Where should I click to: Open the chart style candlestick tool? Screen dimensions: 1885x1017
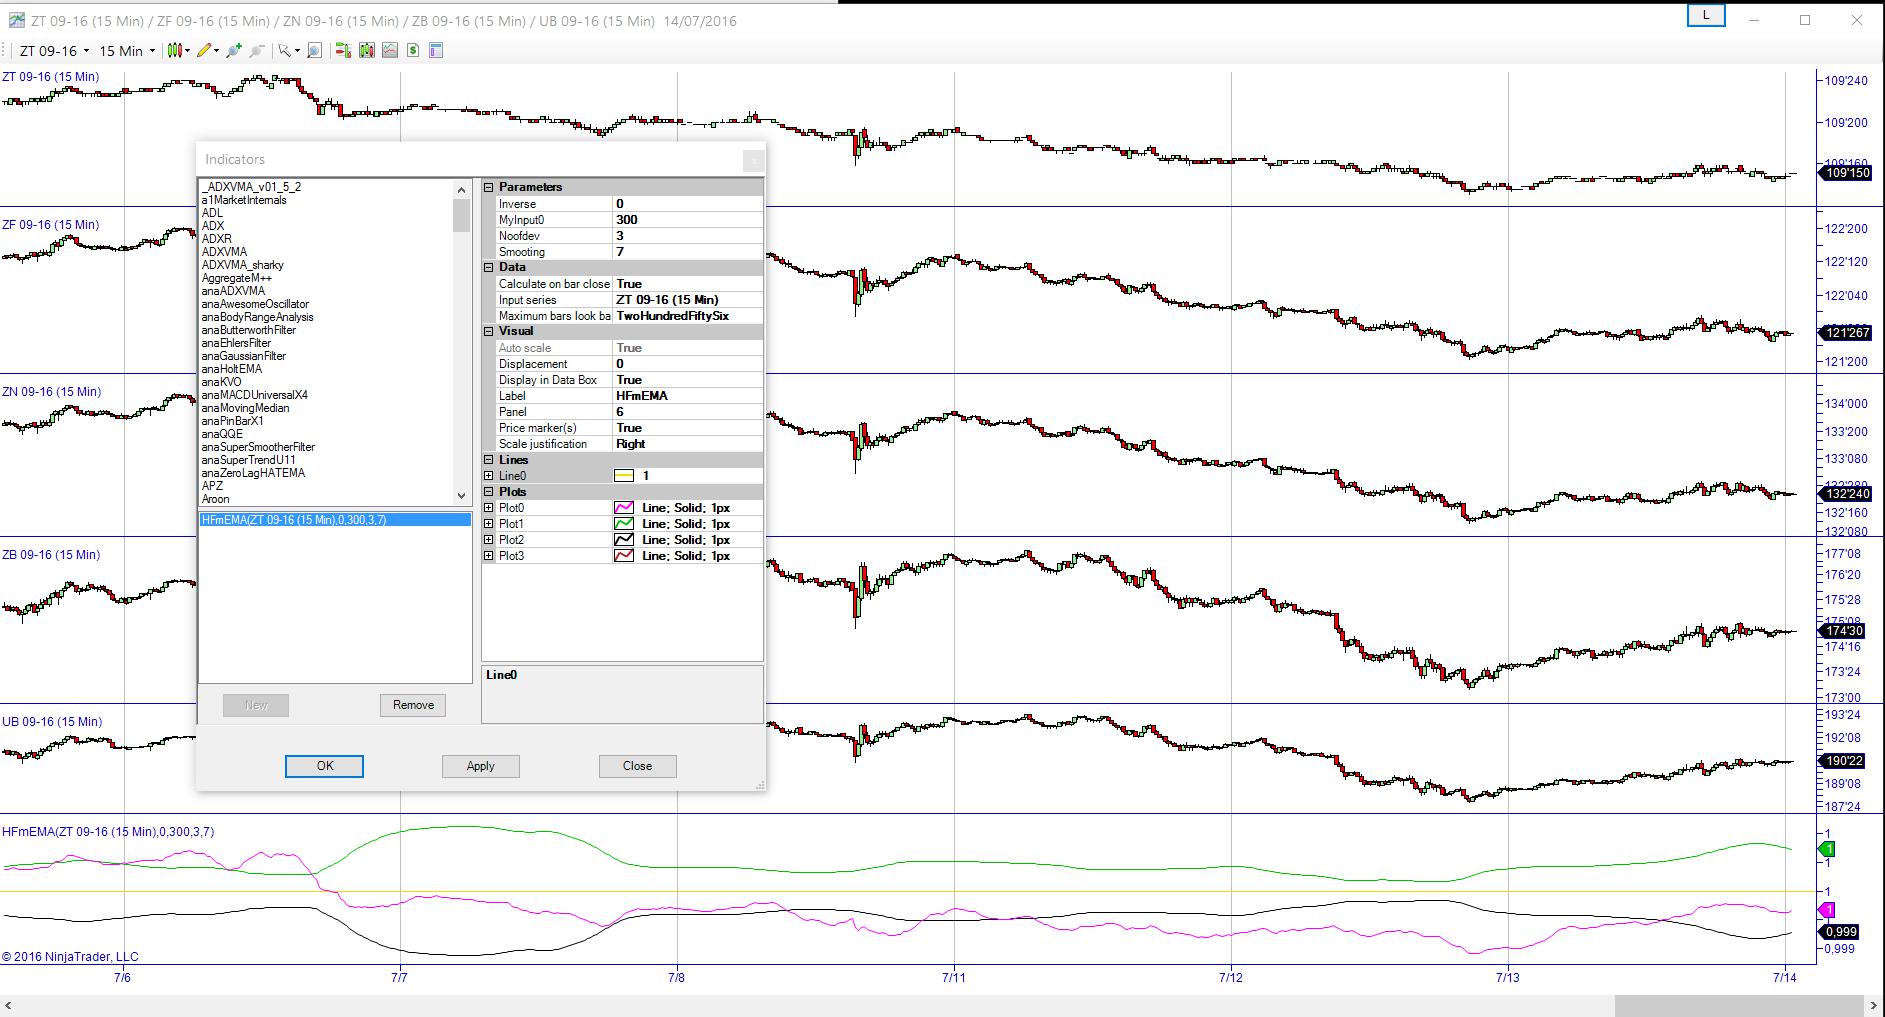click(x=175, y=51)
